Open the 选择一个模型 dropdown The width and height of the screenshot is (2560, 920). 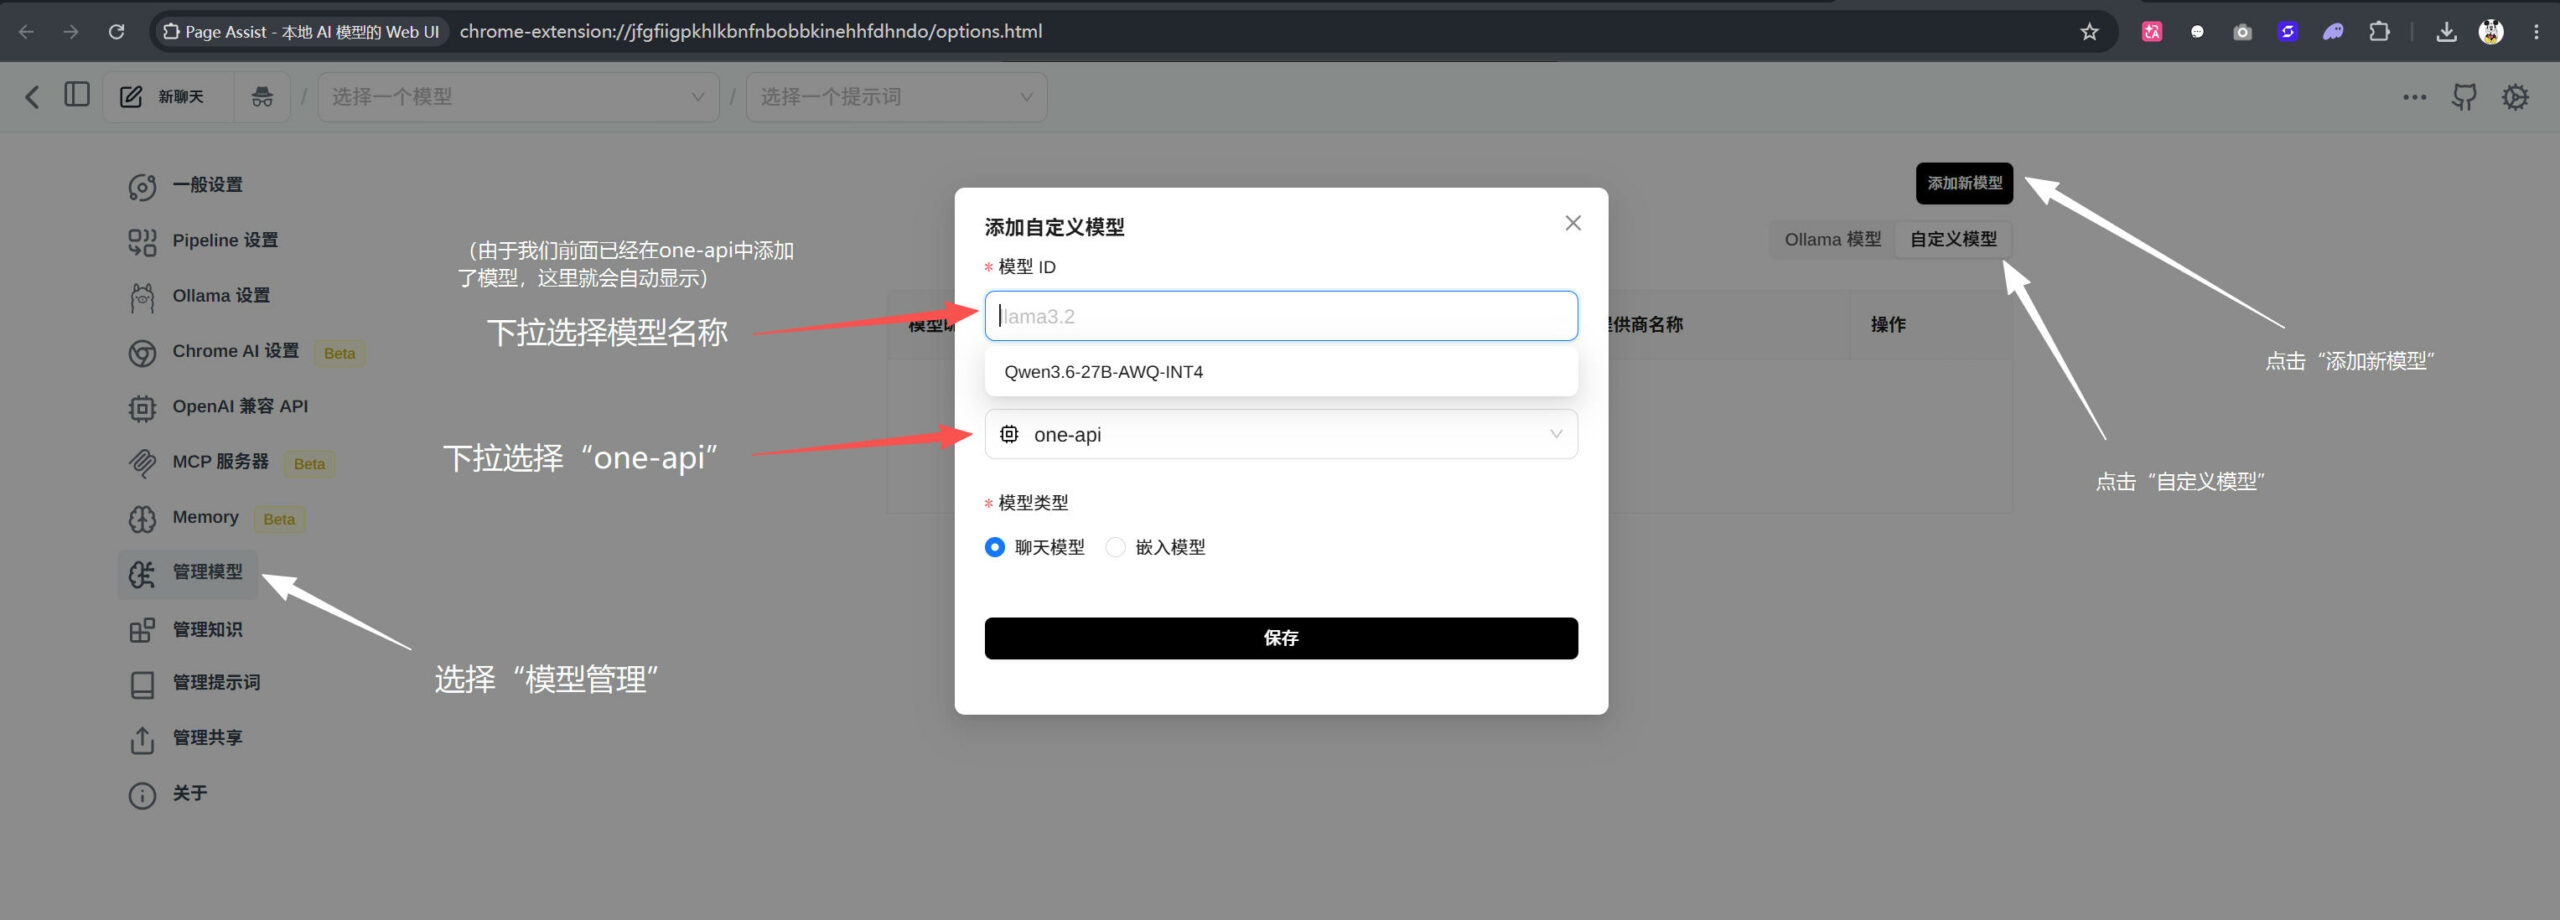(x=518, y=97)
